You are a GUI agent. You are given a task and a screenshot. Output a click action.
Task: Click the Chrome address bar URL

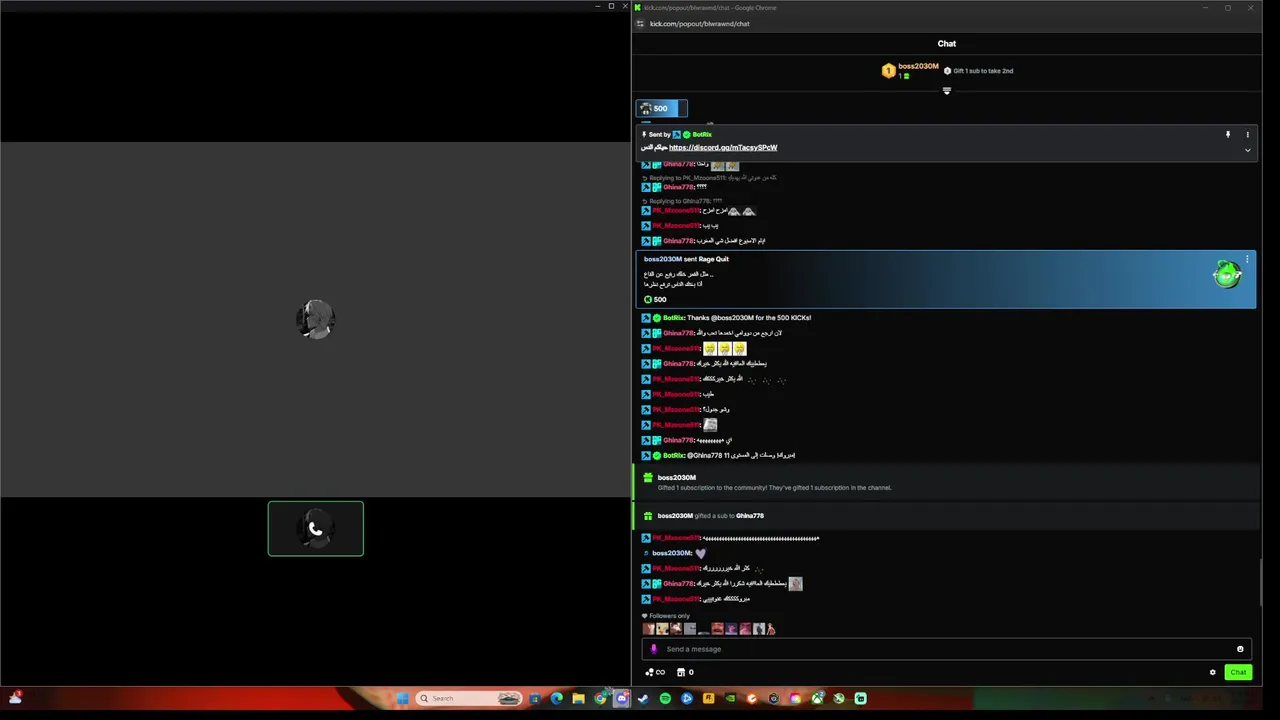pyautogui.click(x=699, y=24)
